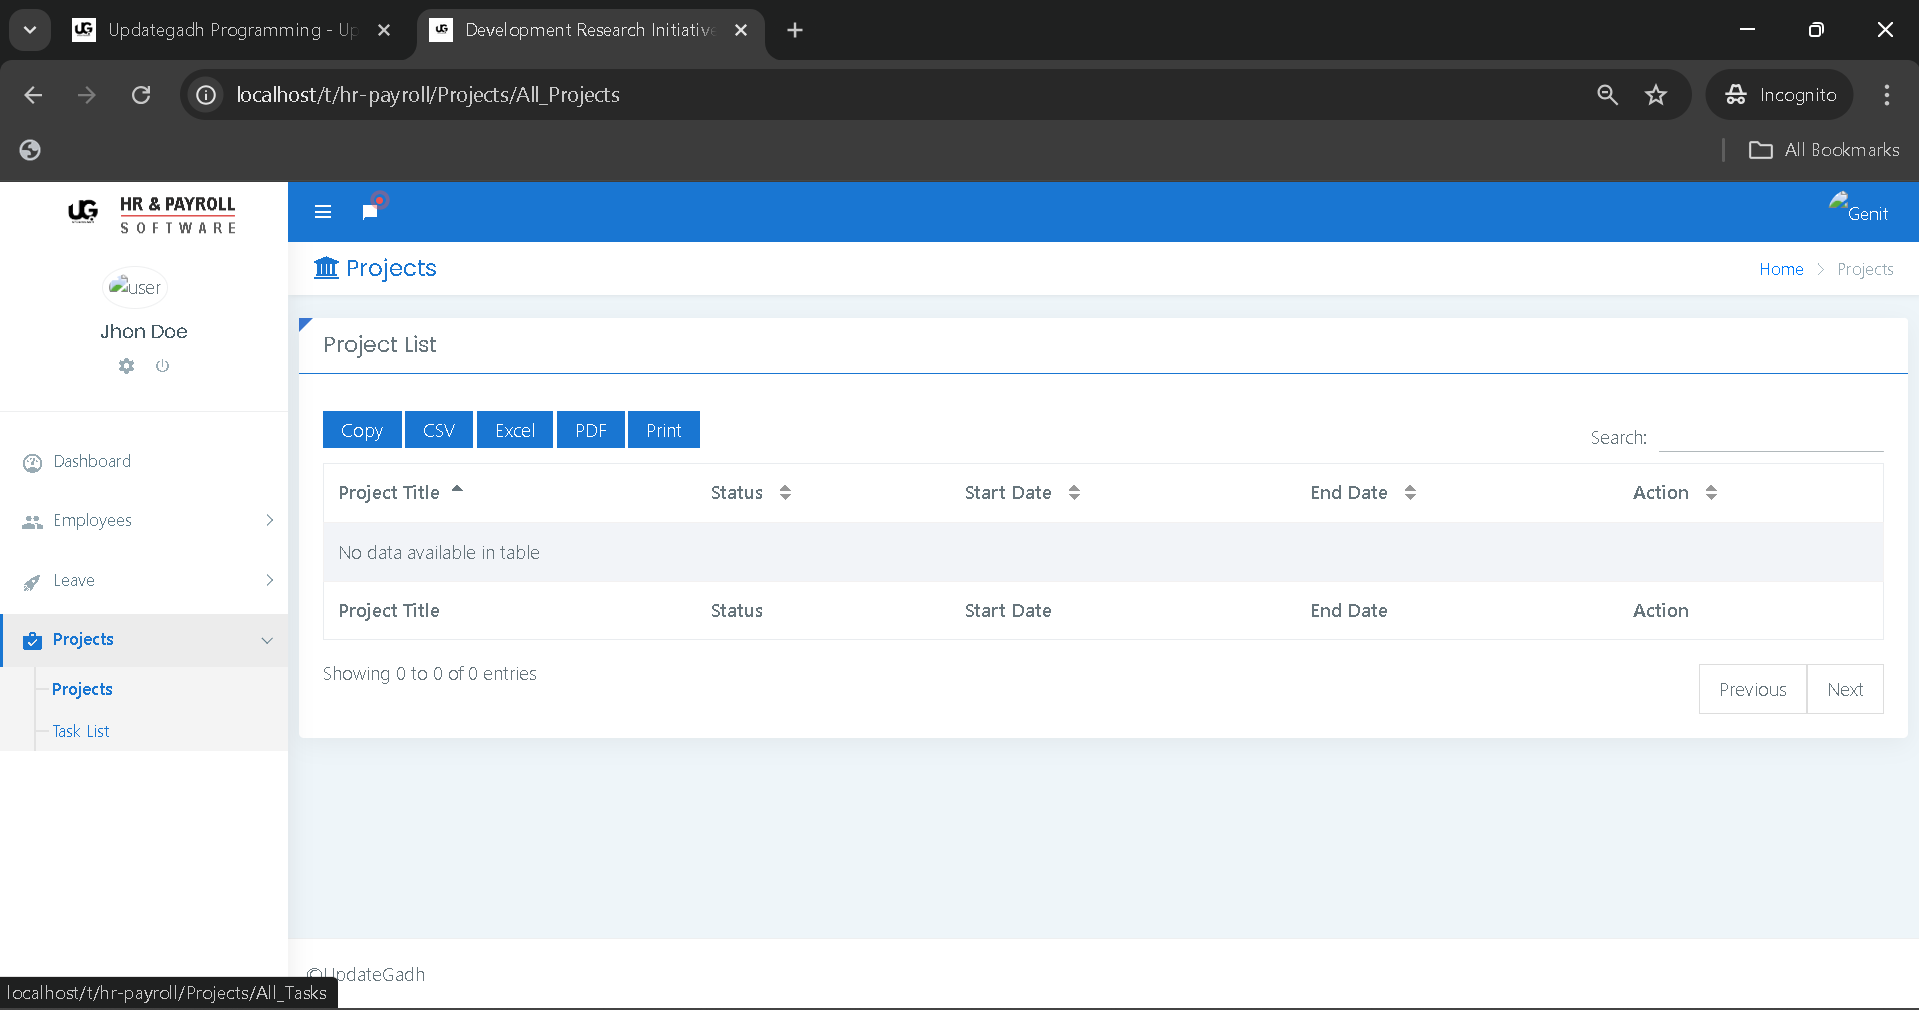Click the settings gear under Jhon Doe

point(126,366)
